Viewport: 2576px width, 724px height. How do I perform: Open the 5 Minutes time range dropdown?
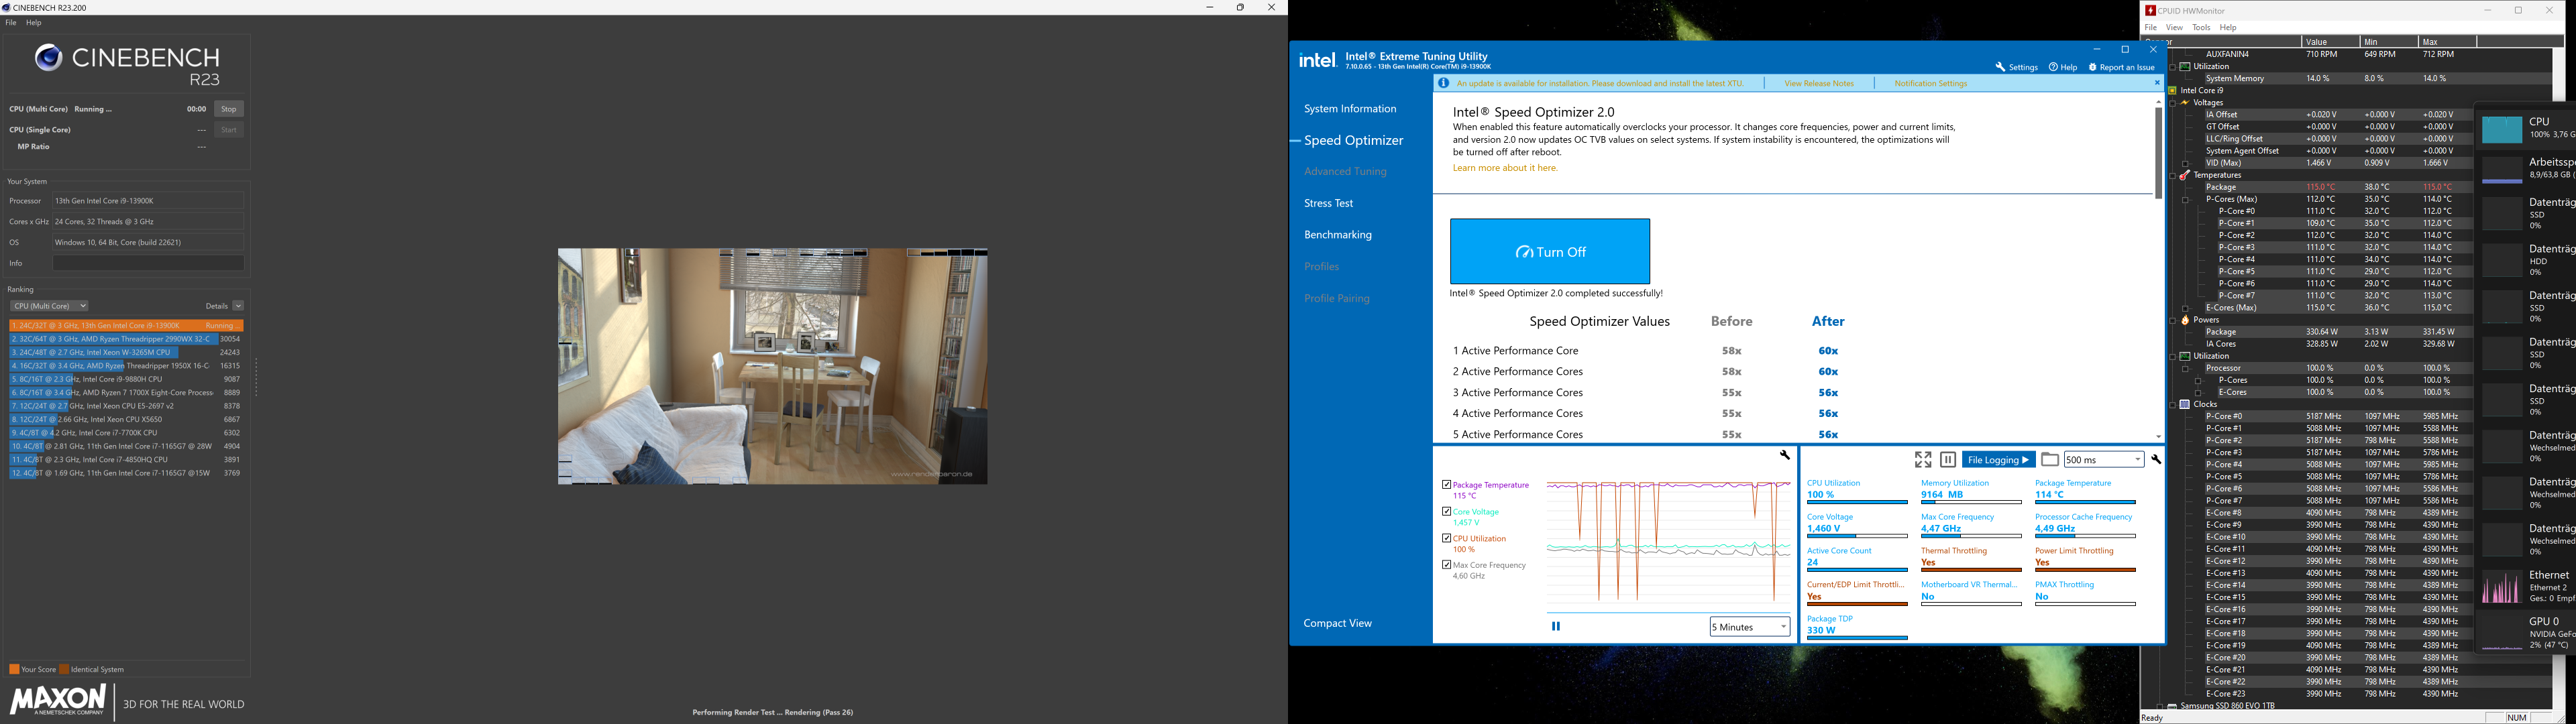(x=1750, y=627)
